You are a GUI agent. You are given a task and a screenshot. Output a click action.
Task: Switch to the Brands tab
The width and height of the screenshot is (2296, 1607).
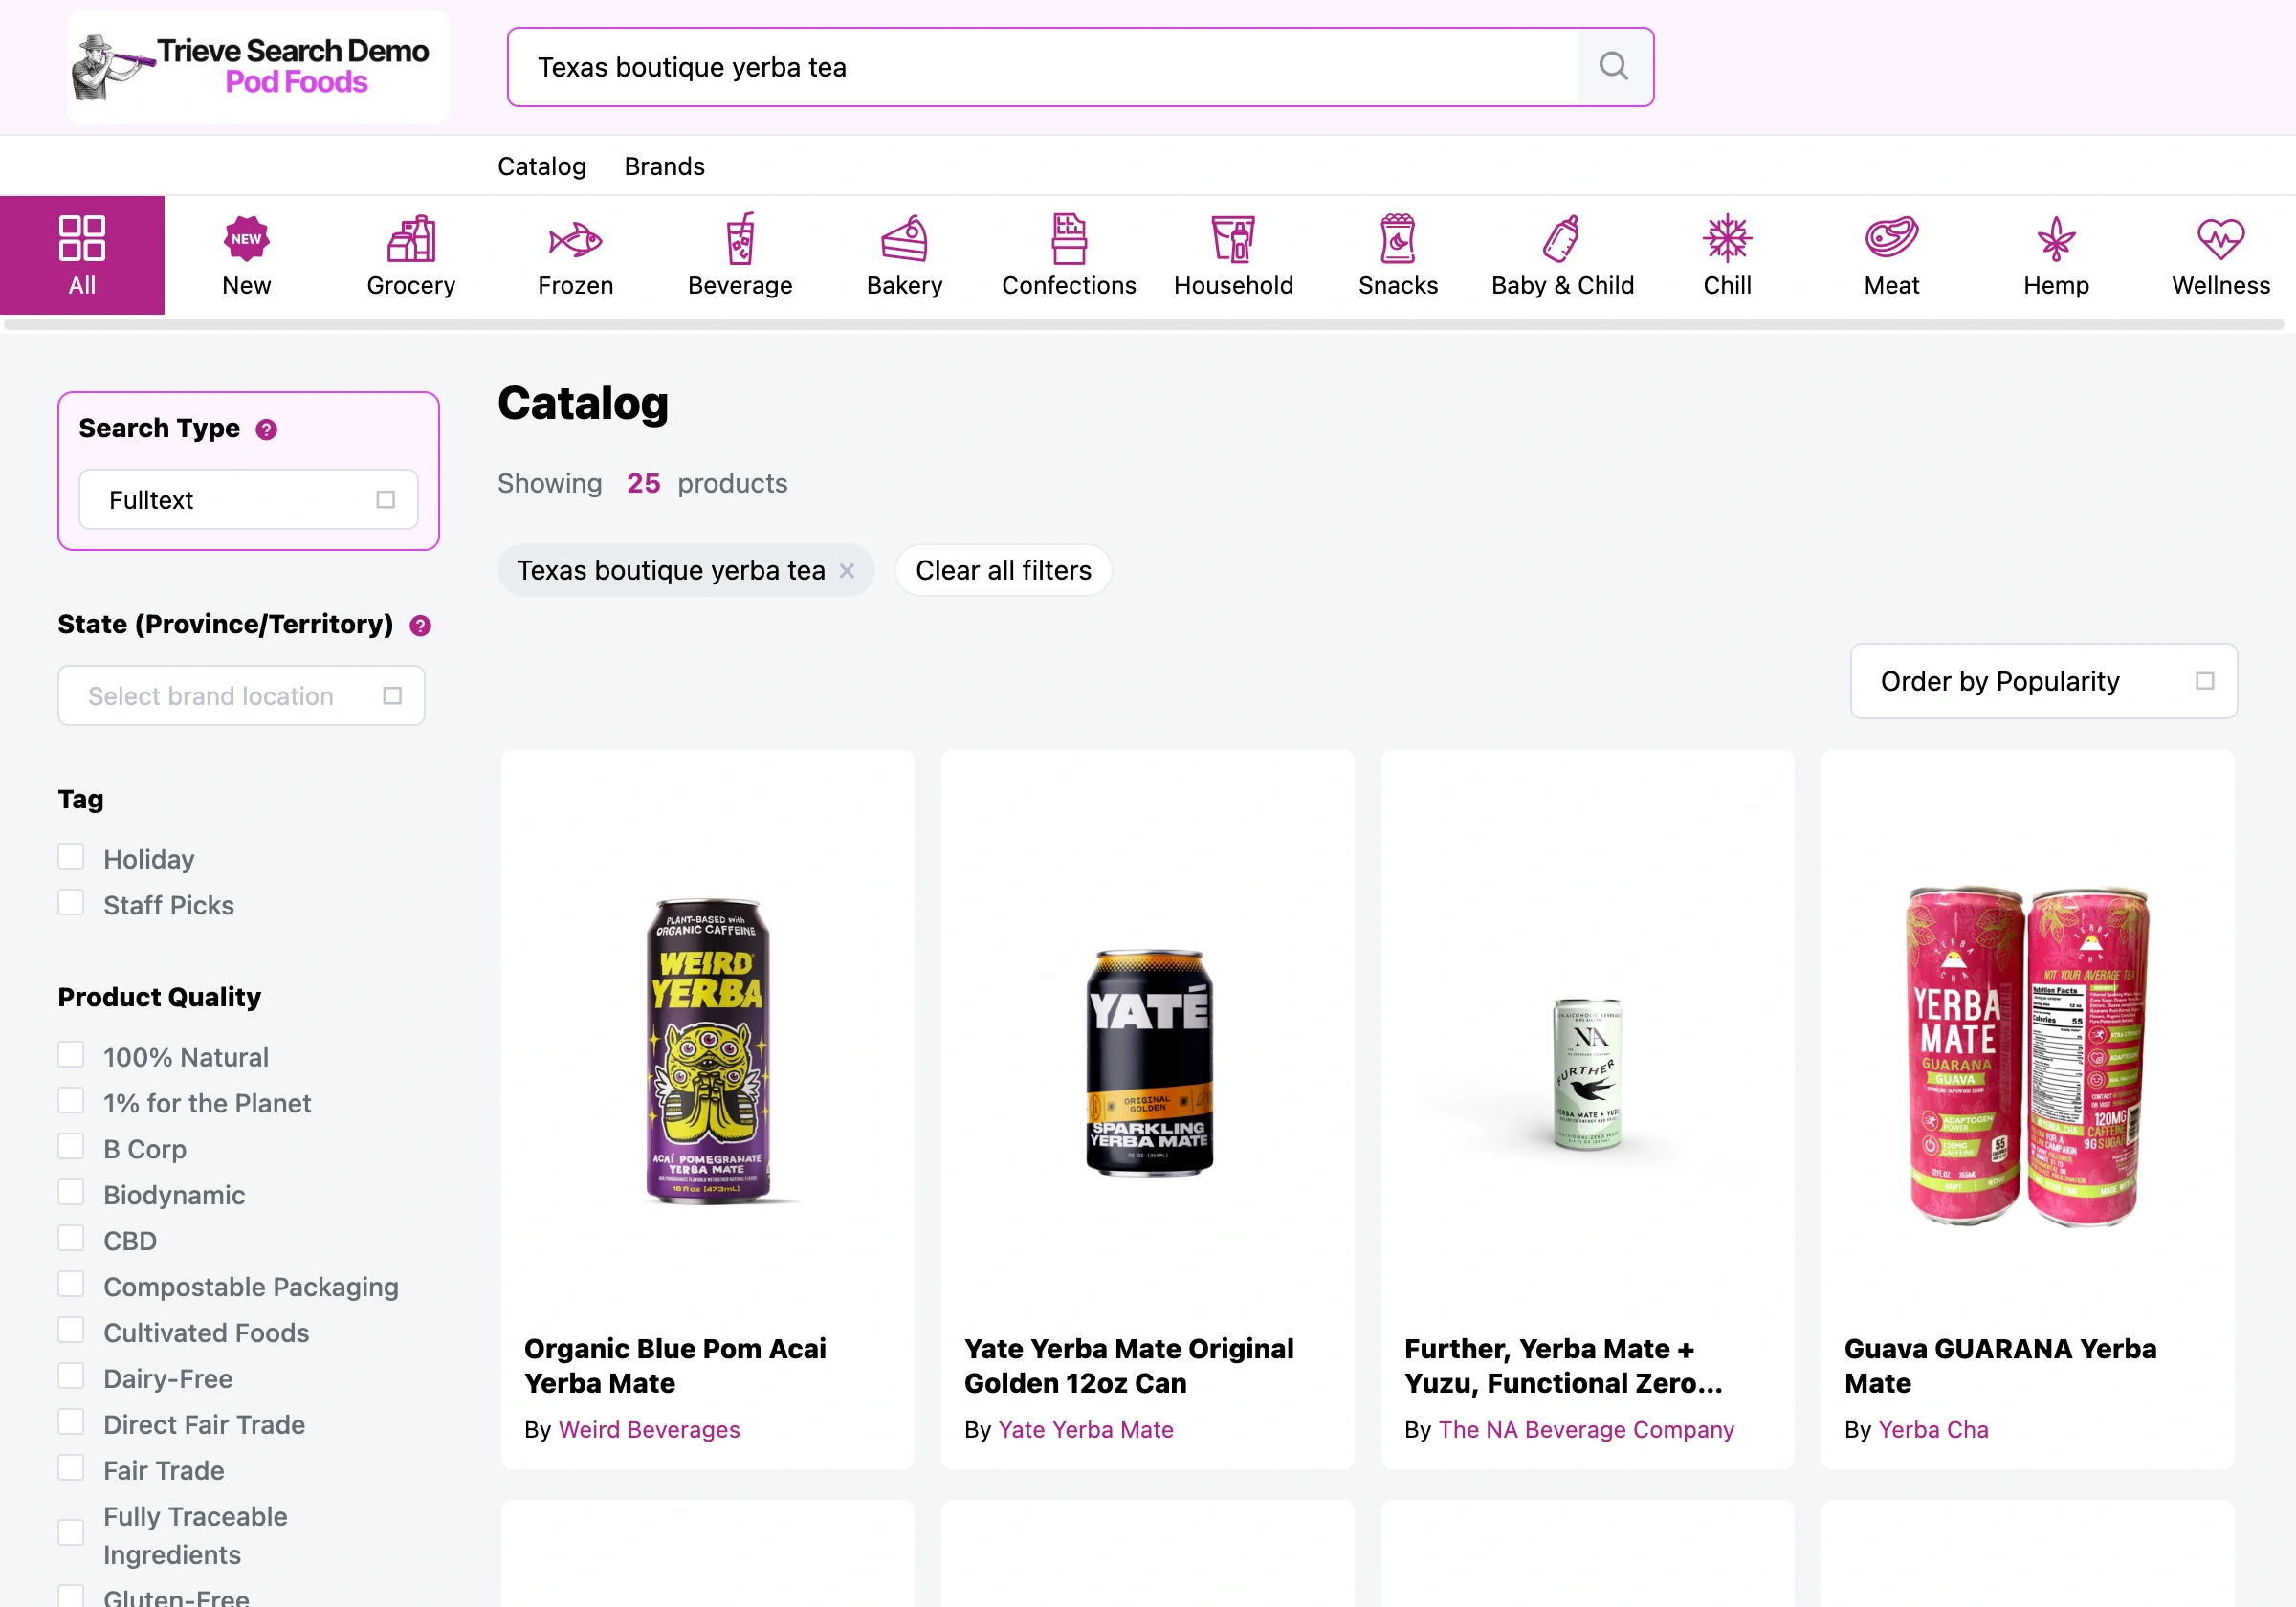(x=664, y=166)
